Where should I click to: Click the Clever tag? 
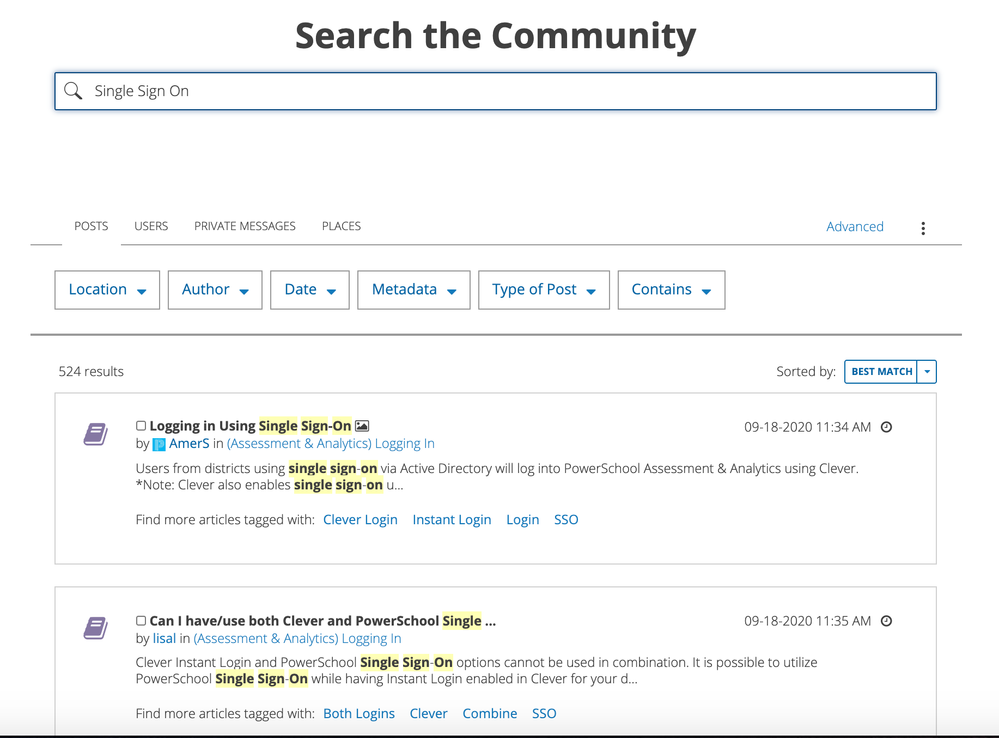pos(428,714)
